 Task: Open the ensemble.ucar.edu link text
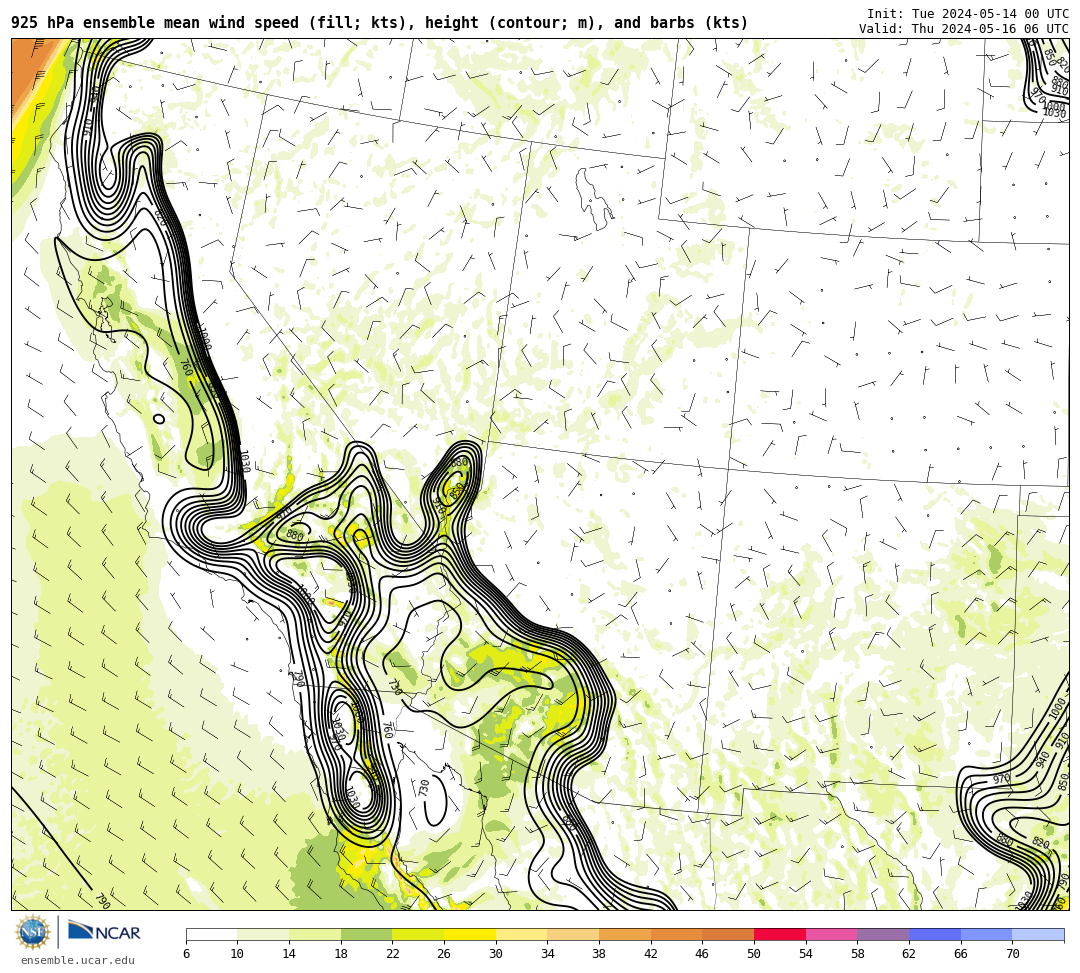click(x=78, y=960)
